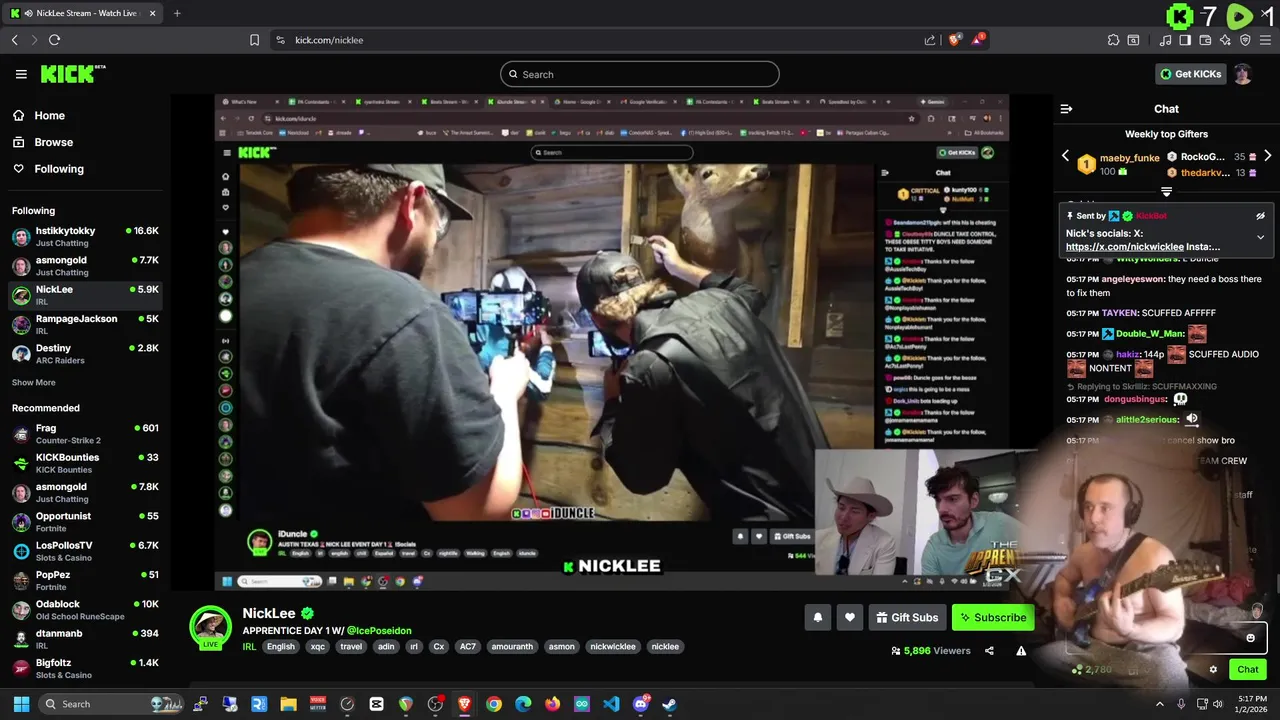This screenshot has height=720, width=1280.
Task: Click the Gift Subs button
Action: [x=907, y=618]
